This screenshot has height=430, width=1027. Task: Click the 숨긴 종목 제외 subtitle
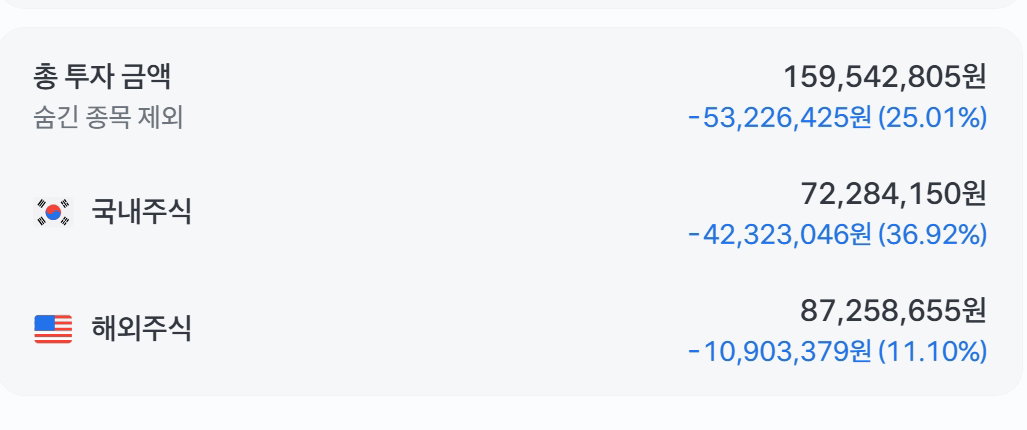[x=108, y=118]
